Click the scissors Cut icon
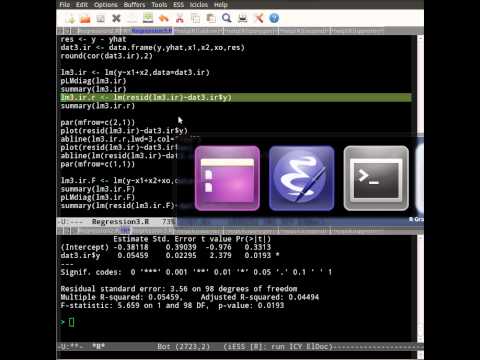The width and height of the screenshot is (480, 360). tap(180, 18)
